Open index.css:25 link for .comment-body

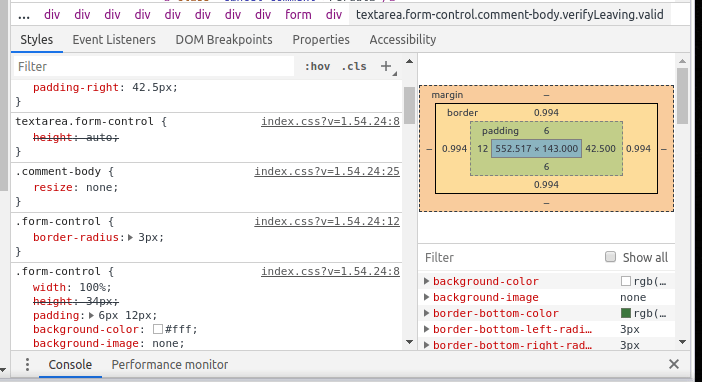click(327, 172)
